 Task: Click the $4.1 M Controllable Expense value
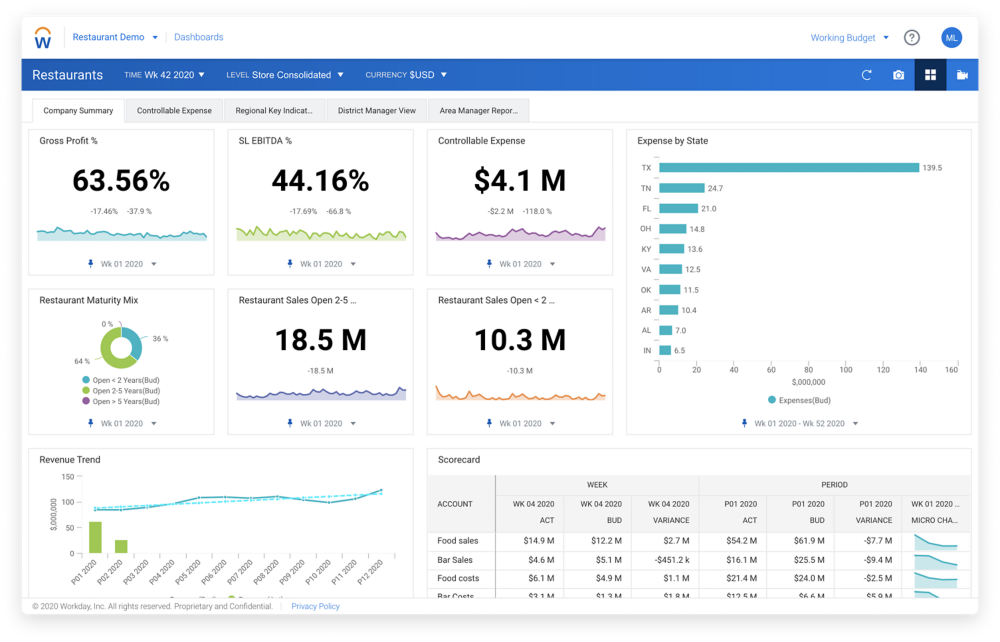520,180
